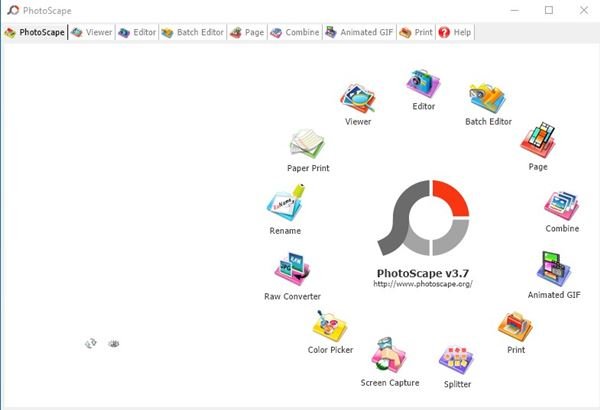This screenshot has width=600, height=410.
Task: Open the Splitter tool
Action: (456, 360)
